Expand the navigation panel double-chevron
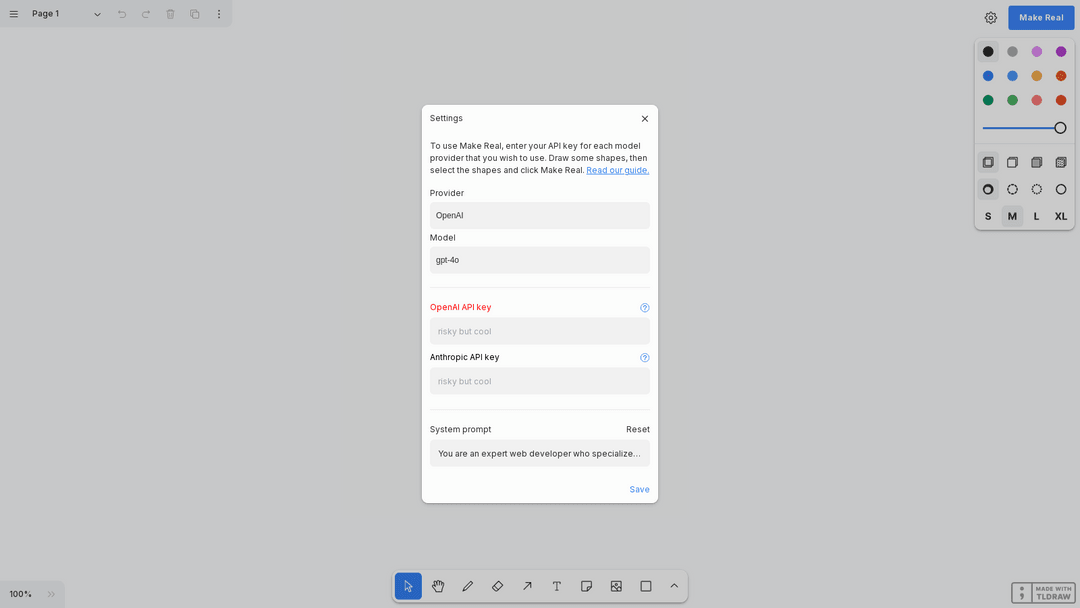1080x608 pixels. (51, 594)
